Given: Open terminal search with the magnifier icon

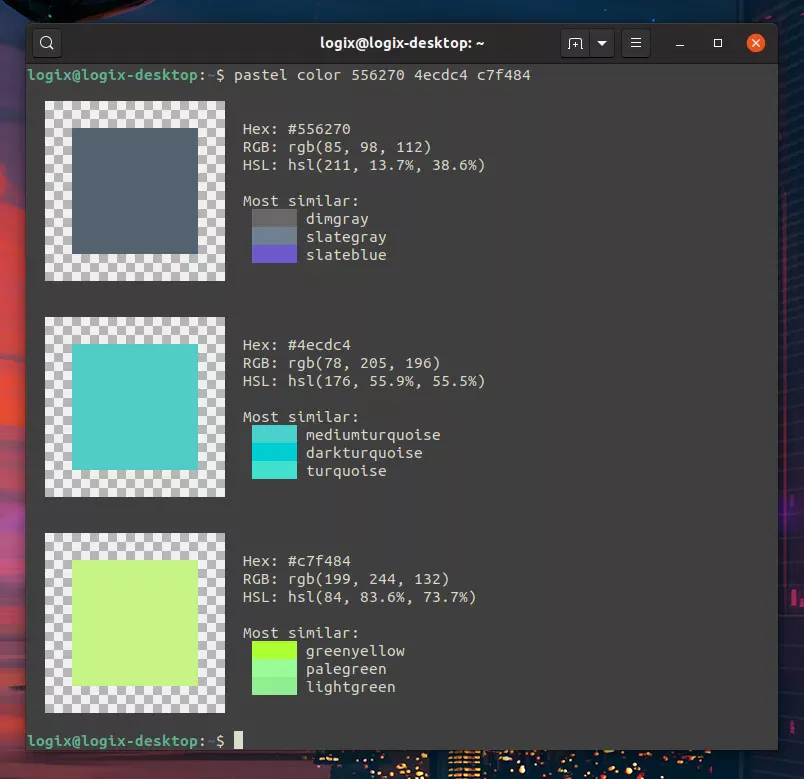Looking at the screenshot, I should pos(46,43).
